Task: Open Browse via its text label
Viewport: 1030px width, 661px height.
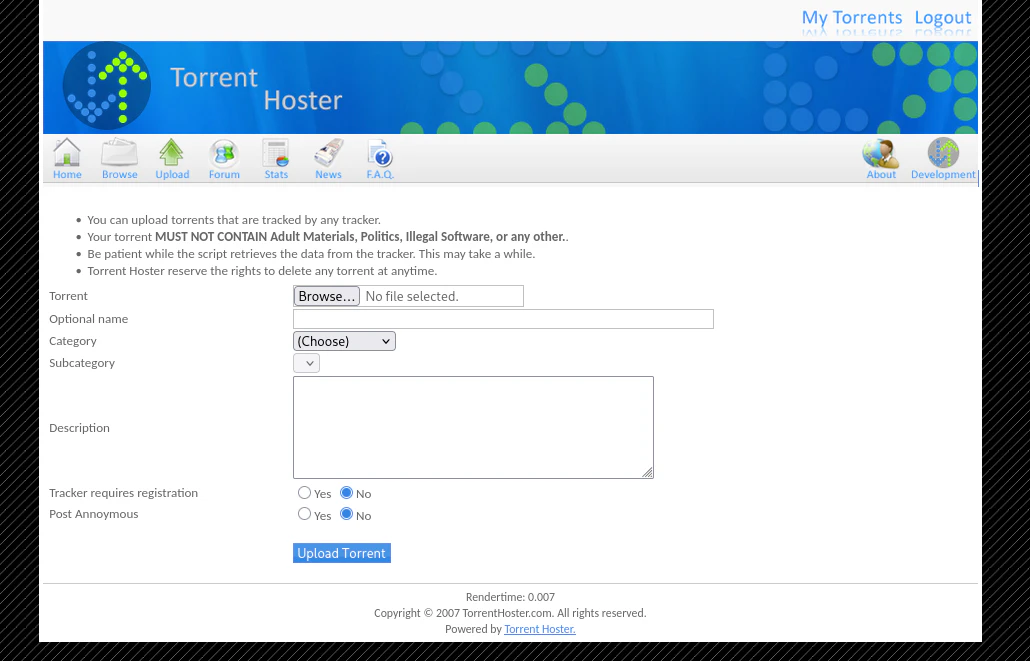Action: point(120,174)
